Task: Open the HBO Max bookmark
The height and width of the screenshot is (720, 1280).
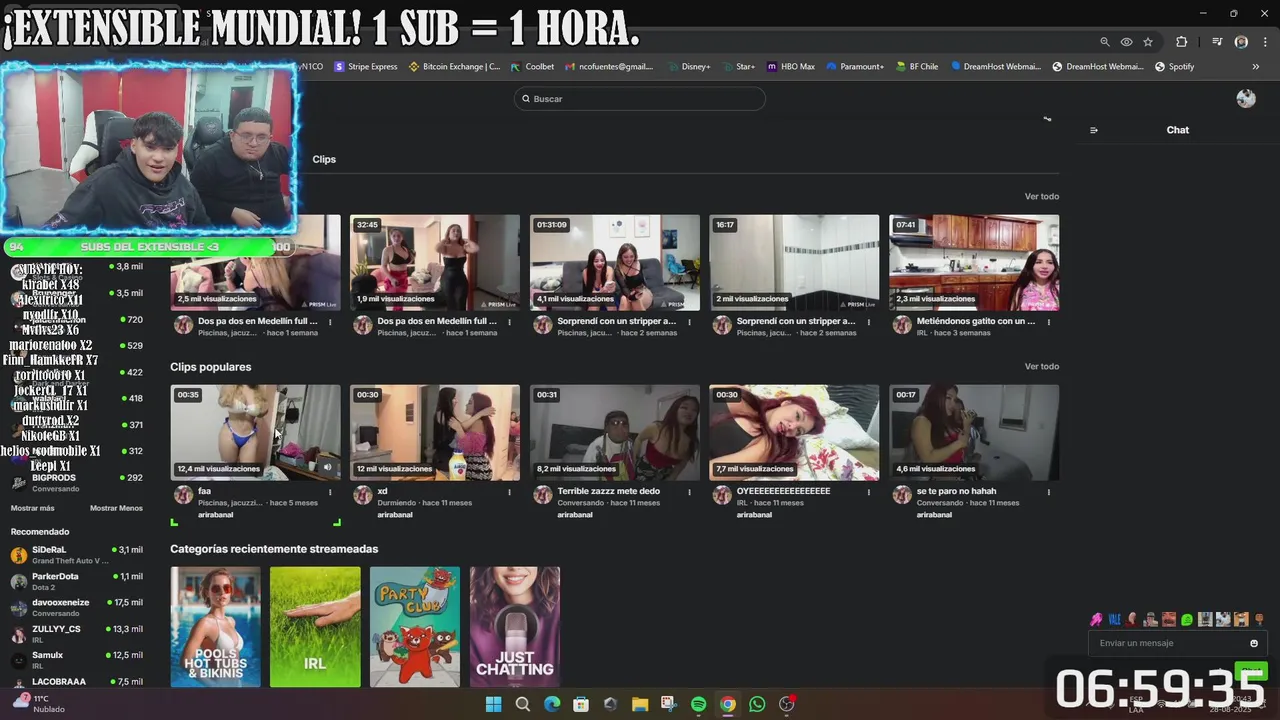Action: (x=791, y=67)
